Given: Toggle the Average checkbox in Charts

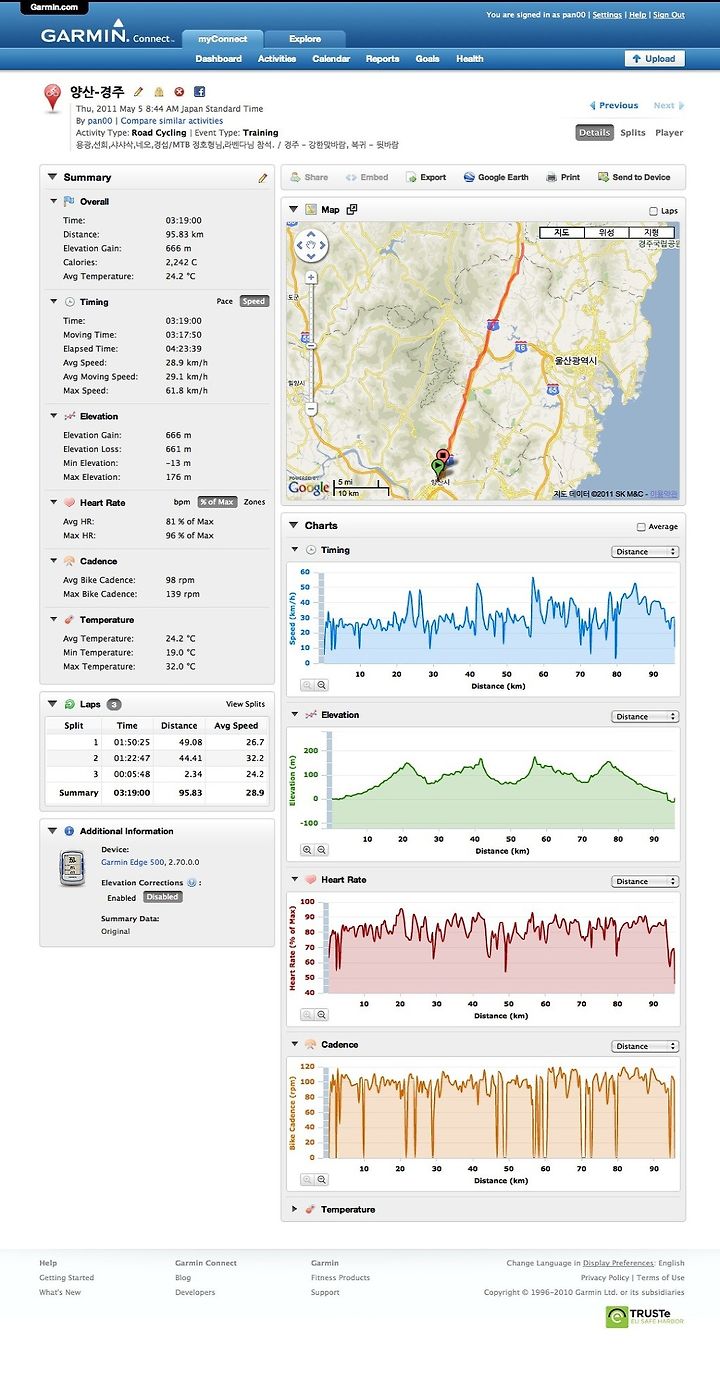Looking at the screenshot, I should (641, 527).
